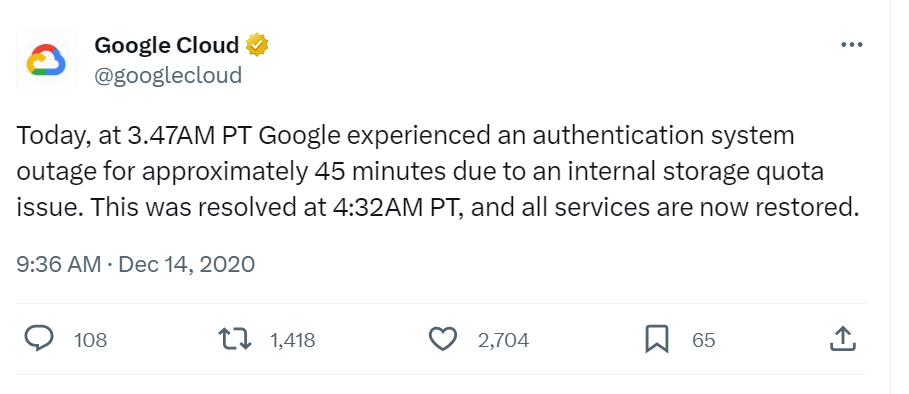Screen dimensions: 909x394
Task: Open the Google Cloud profile avatar
Action: pos(46,60)
